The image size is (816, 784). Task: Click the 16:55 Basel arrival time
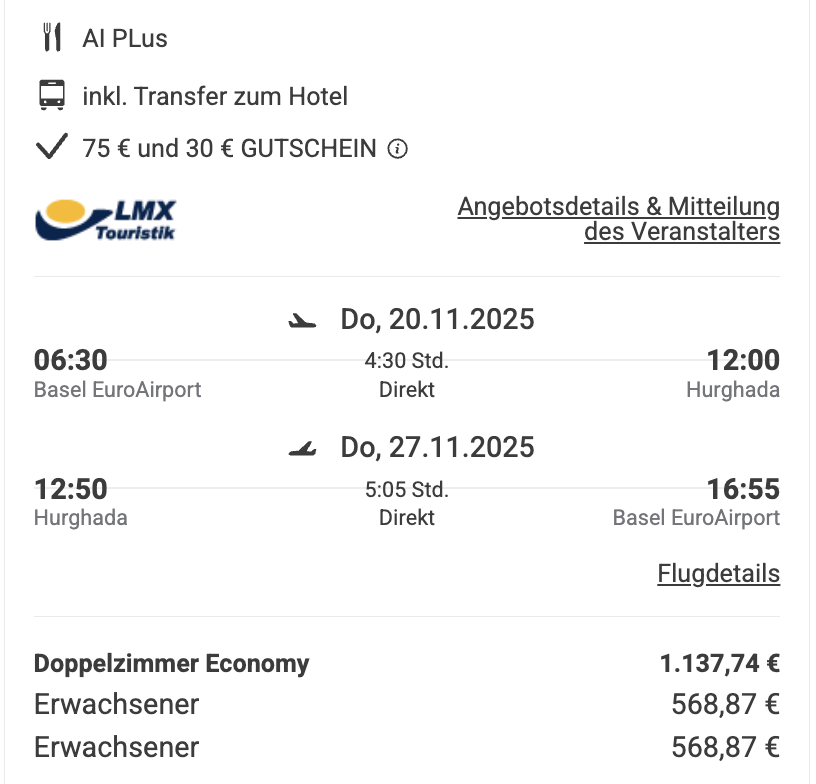[x=743, y=489]
